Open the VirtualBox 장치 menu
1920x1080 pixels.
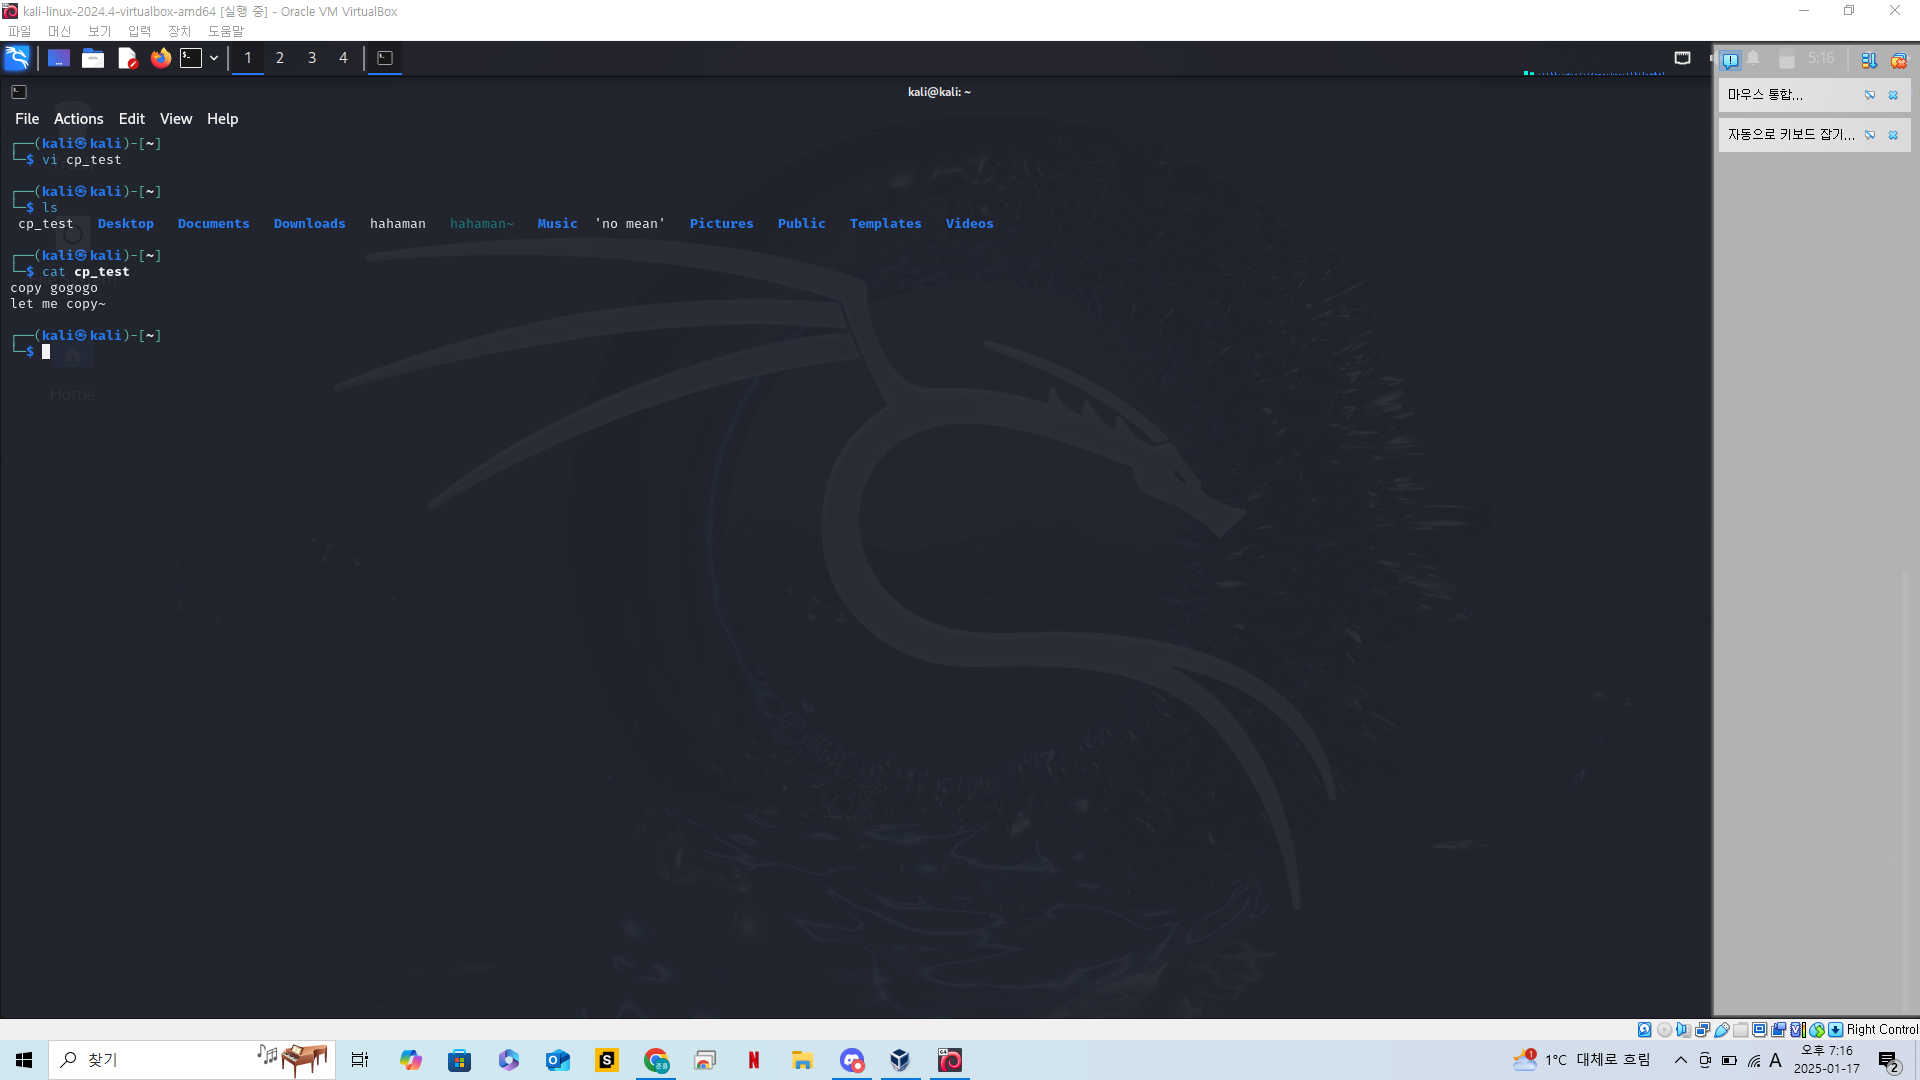click(179, 31)
